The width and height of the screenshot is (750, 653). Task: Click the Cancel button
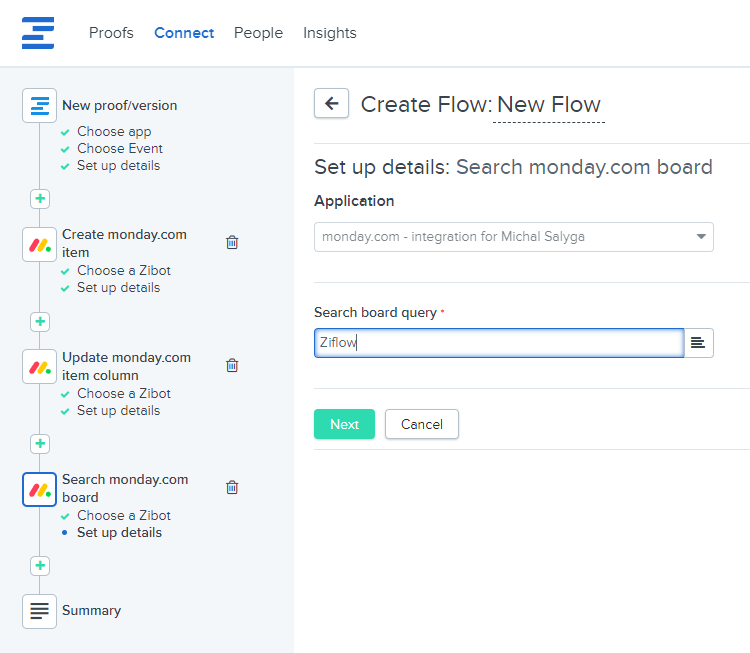[421, 424]
